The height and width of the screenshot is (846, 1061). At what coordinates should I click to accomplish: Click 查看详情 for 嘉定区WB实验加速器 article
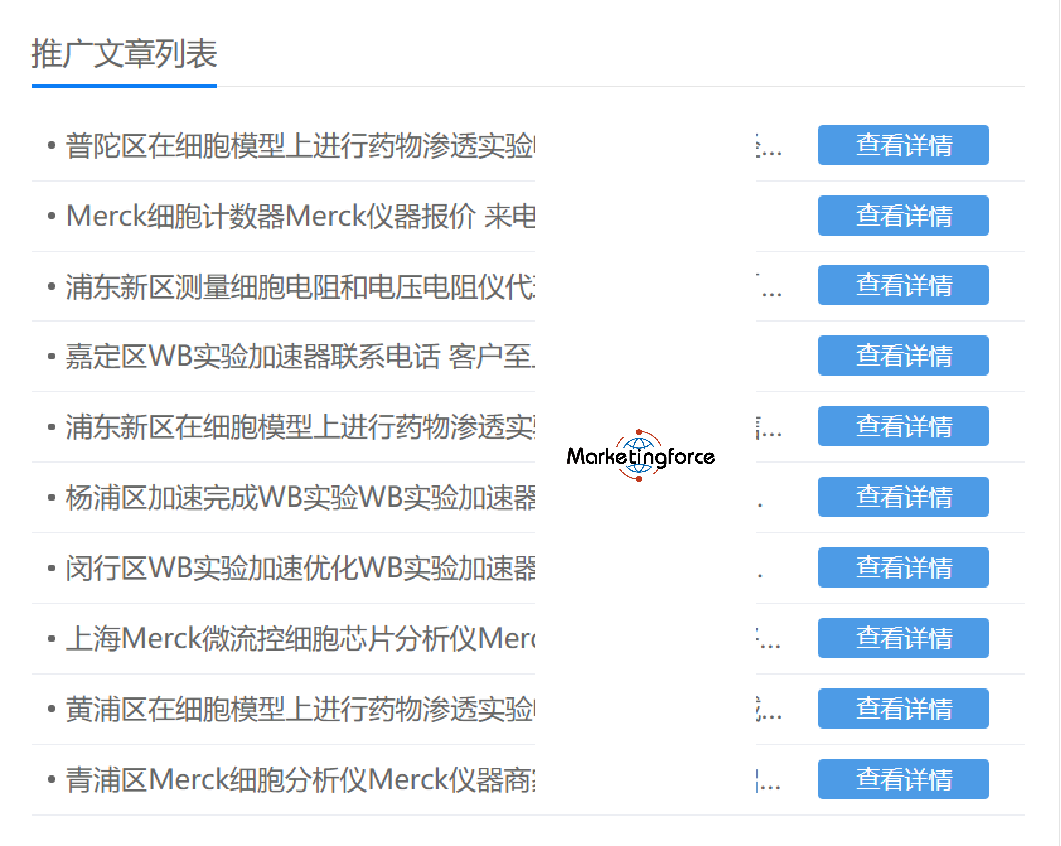(903, 355)
